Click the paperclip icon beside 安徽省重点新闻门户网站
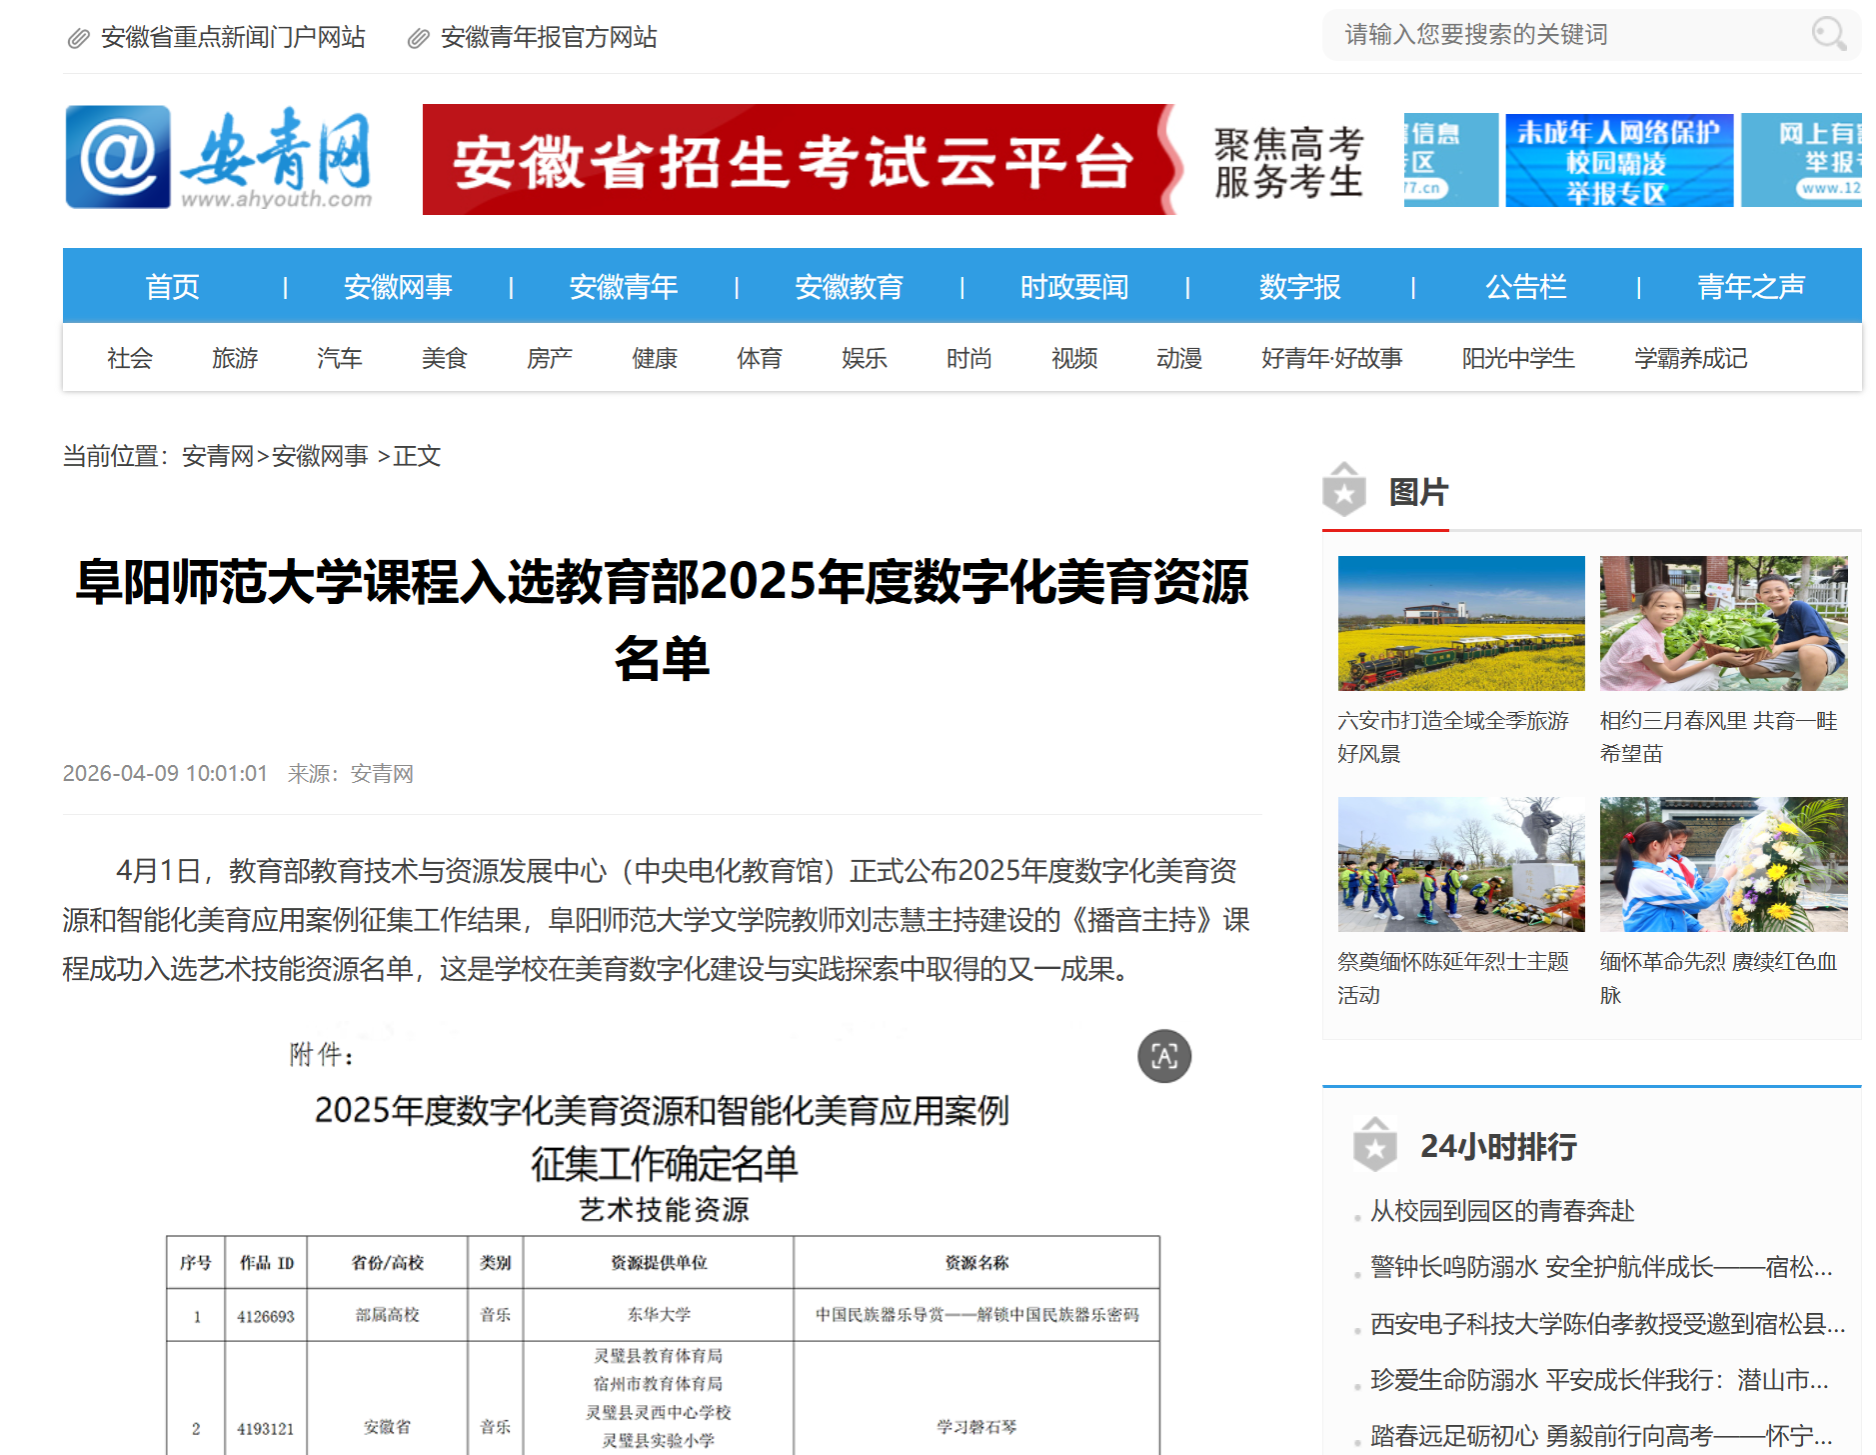This screenshot has width=1876, height=1455. point(78,39)
